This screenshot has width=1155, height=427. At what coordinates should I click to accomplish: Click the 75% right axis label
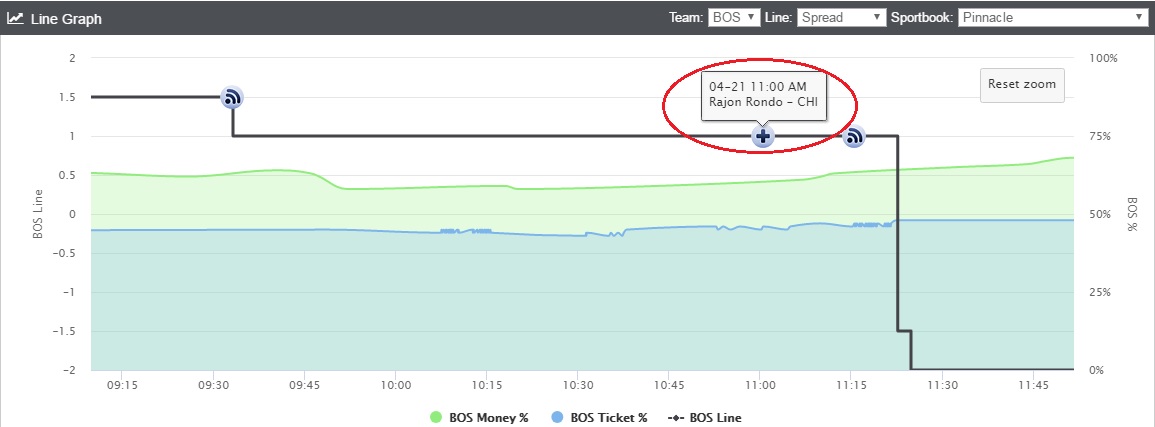pos(1098,136)
